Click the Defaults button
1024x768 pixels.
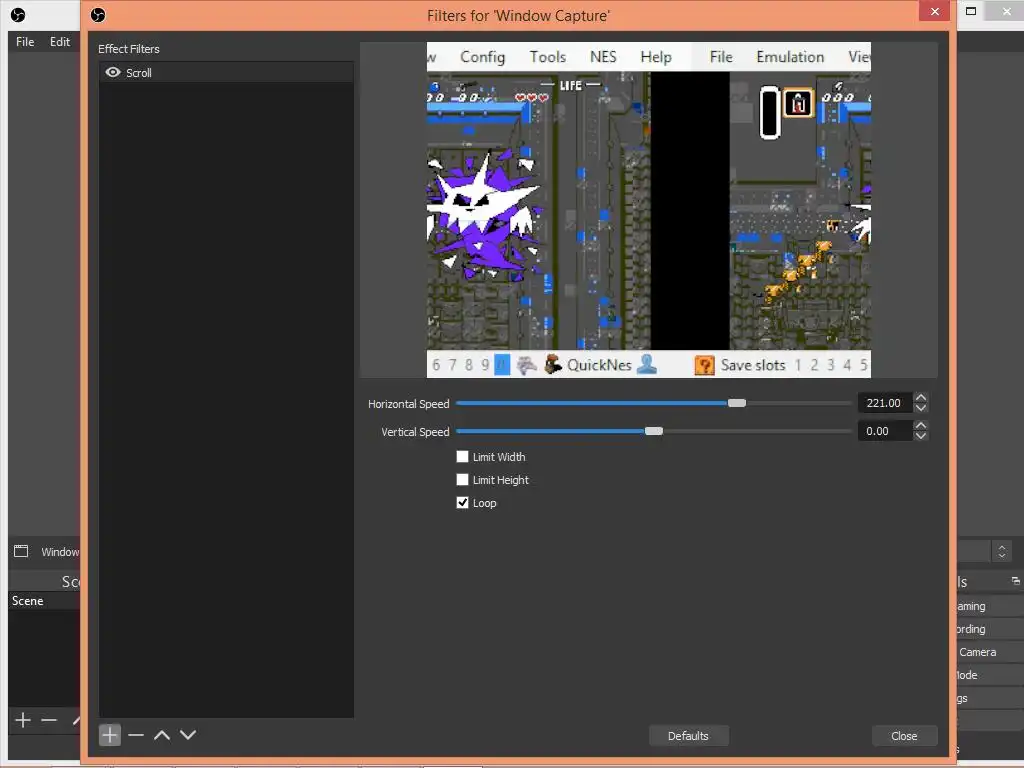click(688, 735)
